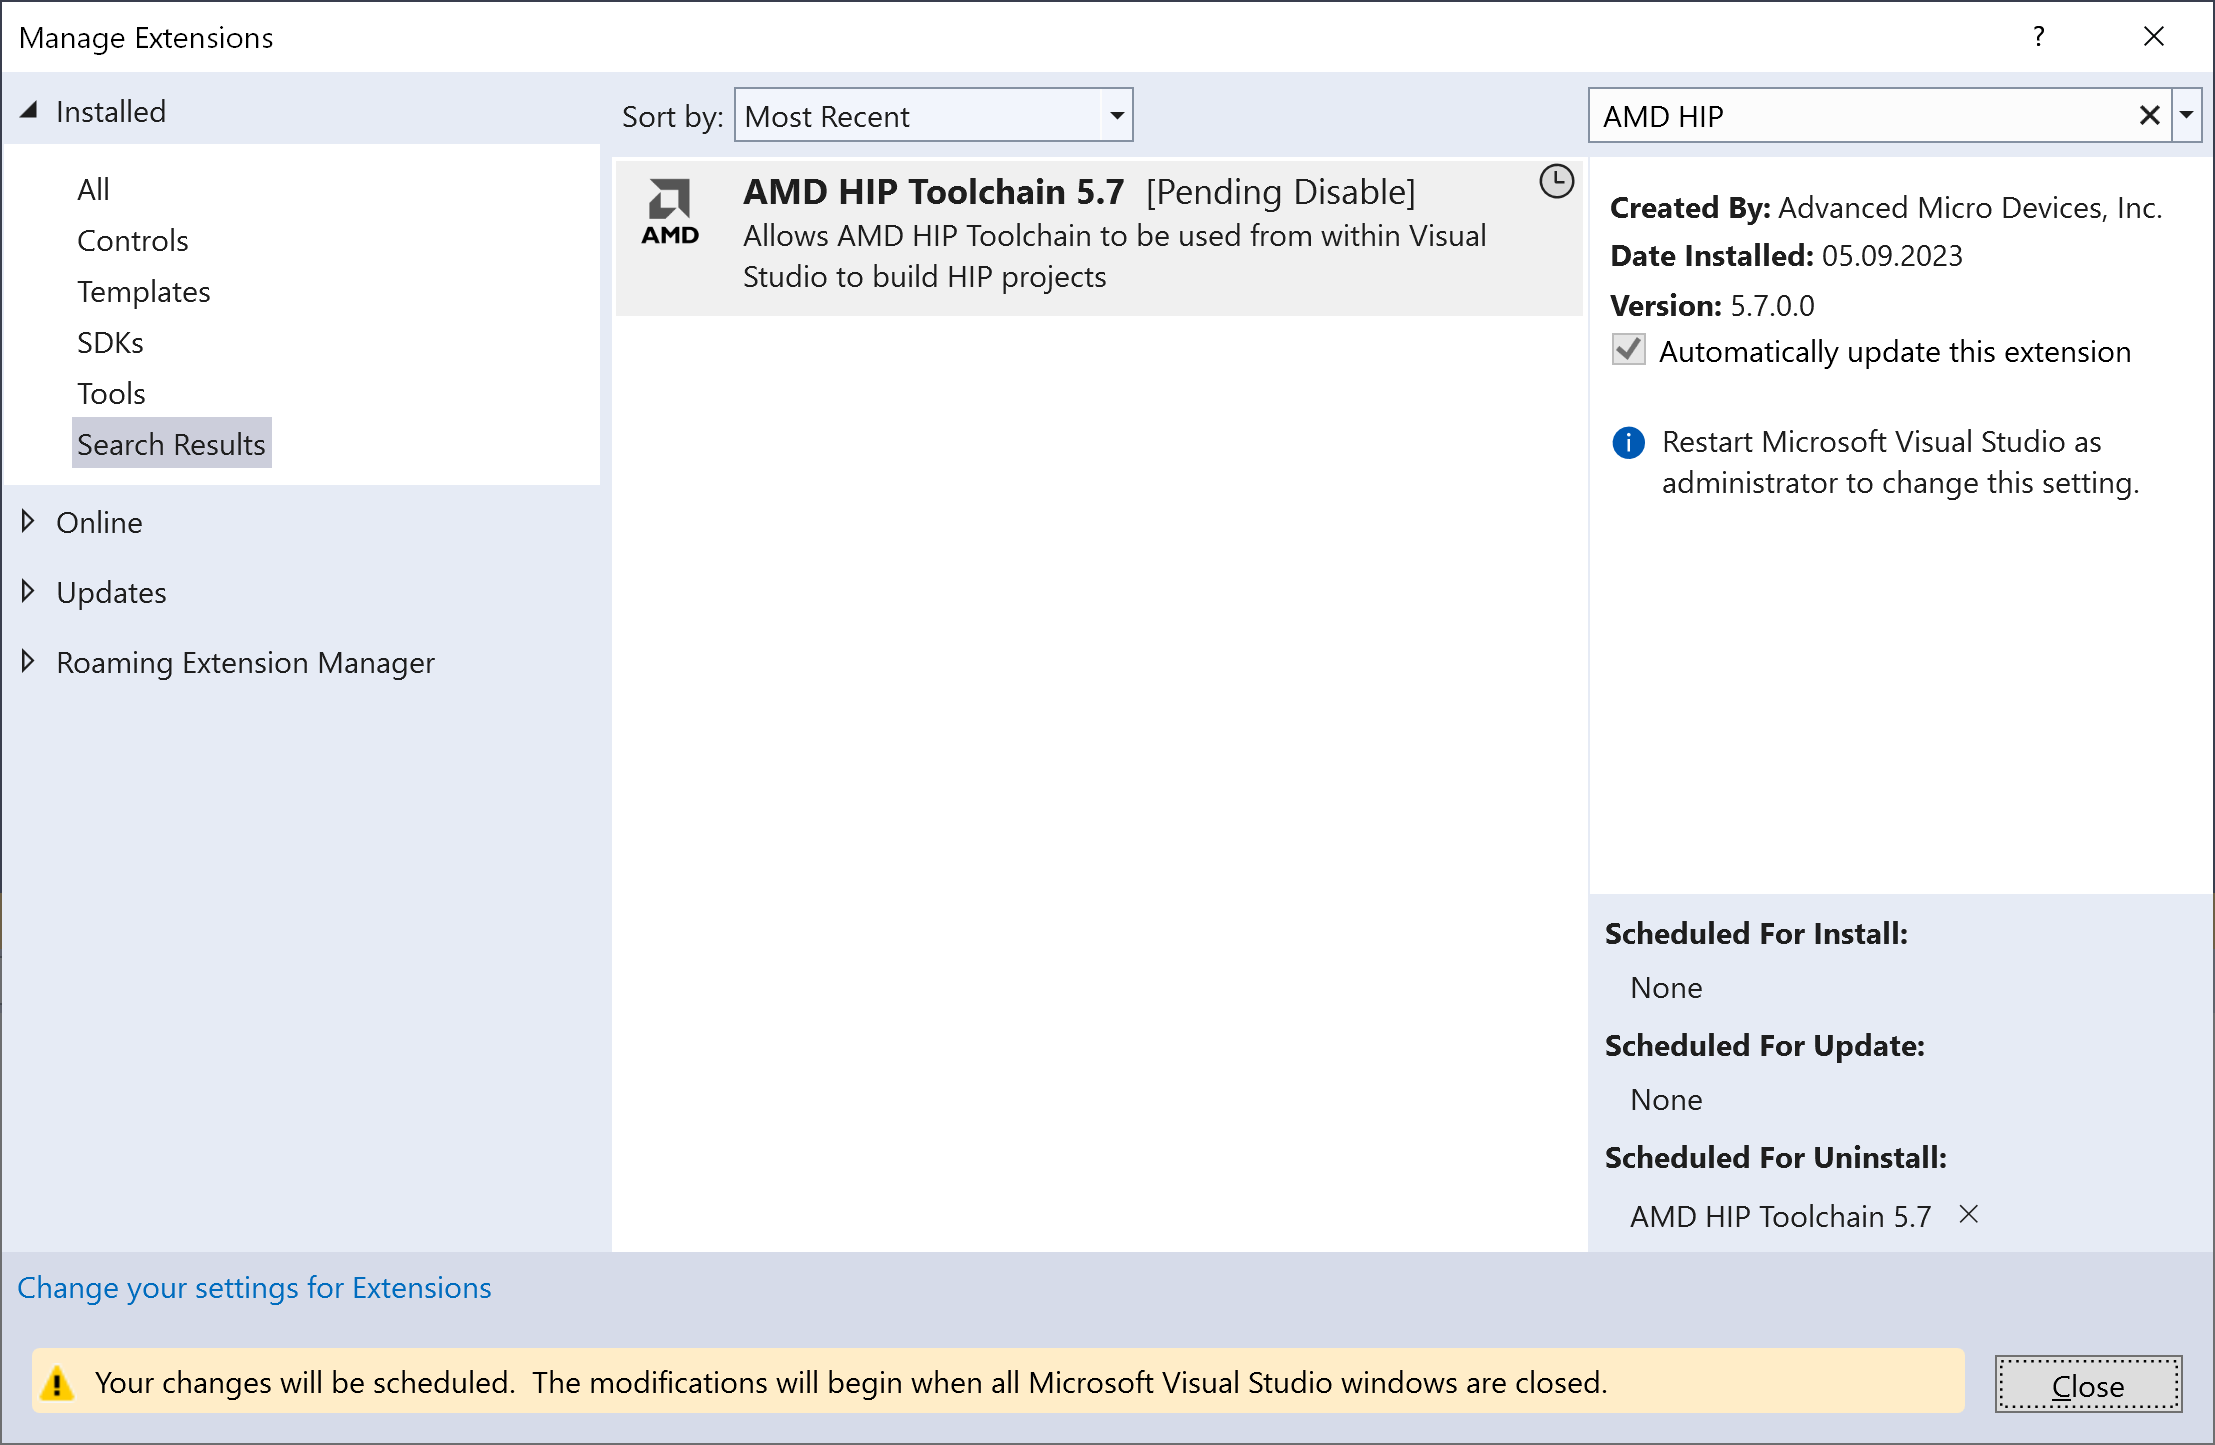Clear the AMD HIP search text
The image size is (2215, 1445).
[x=2149, y=116]
